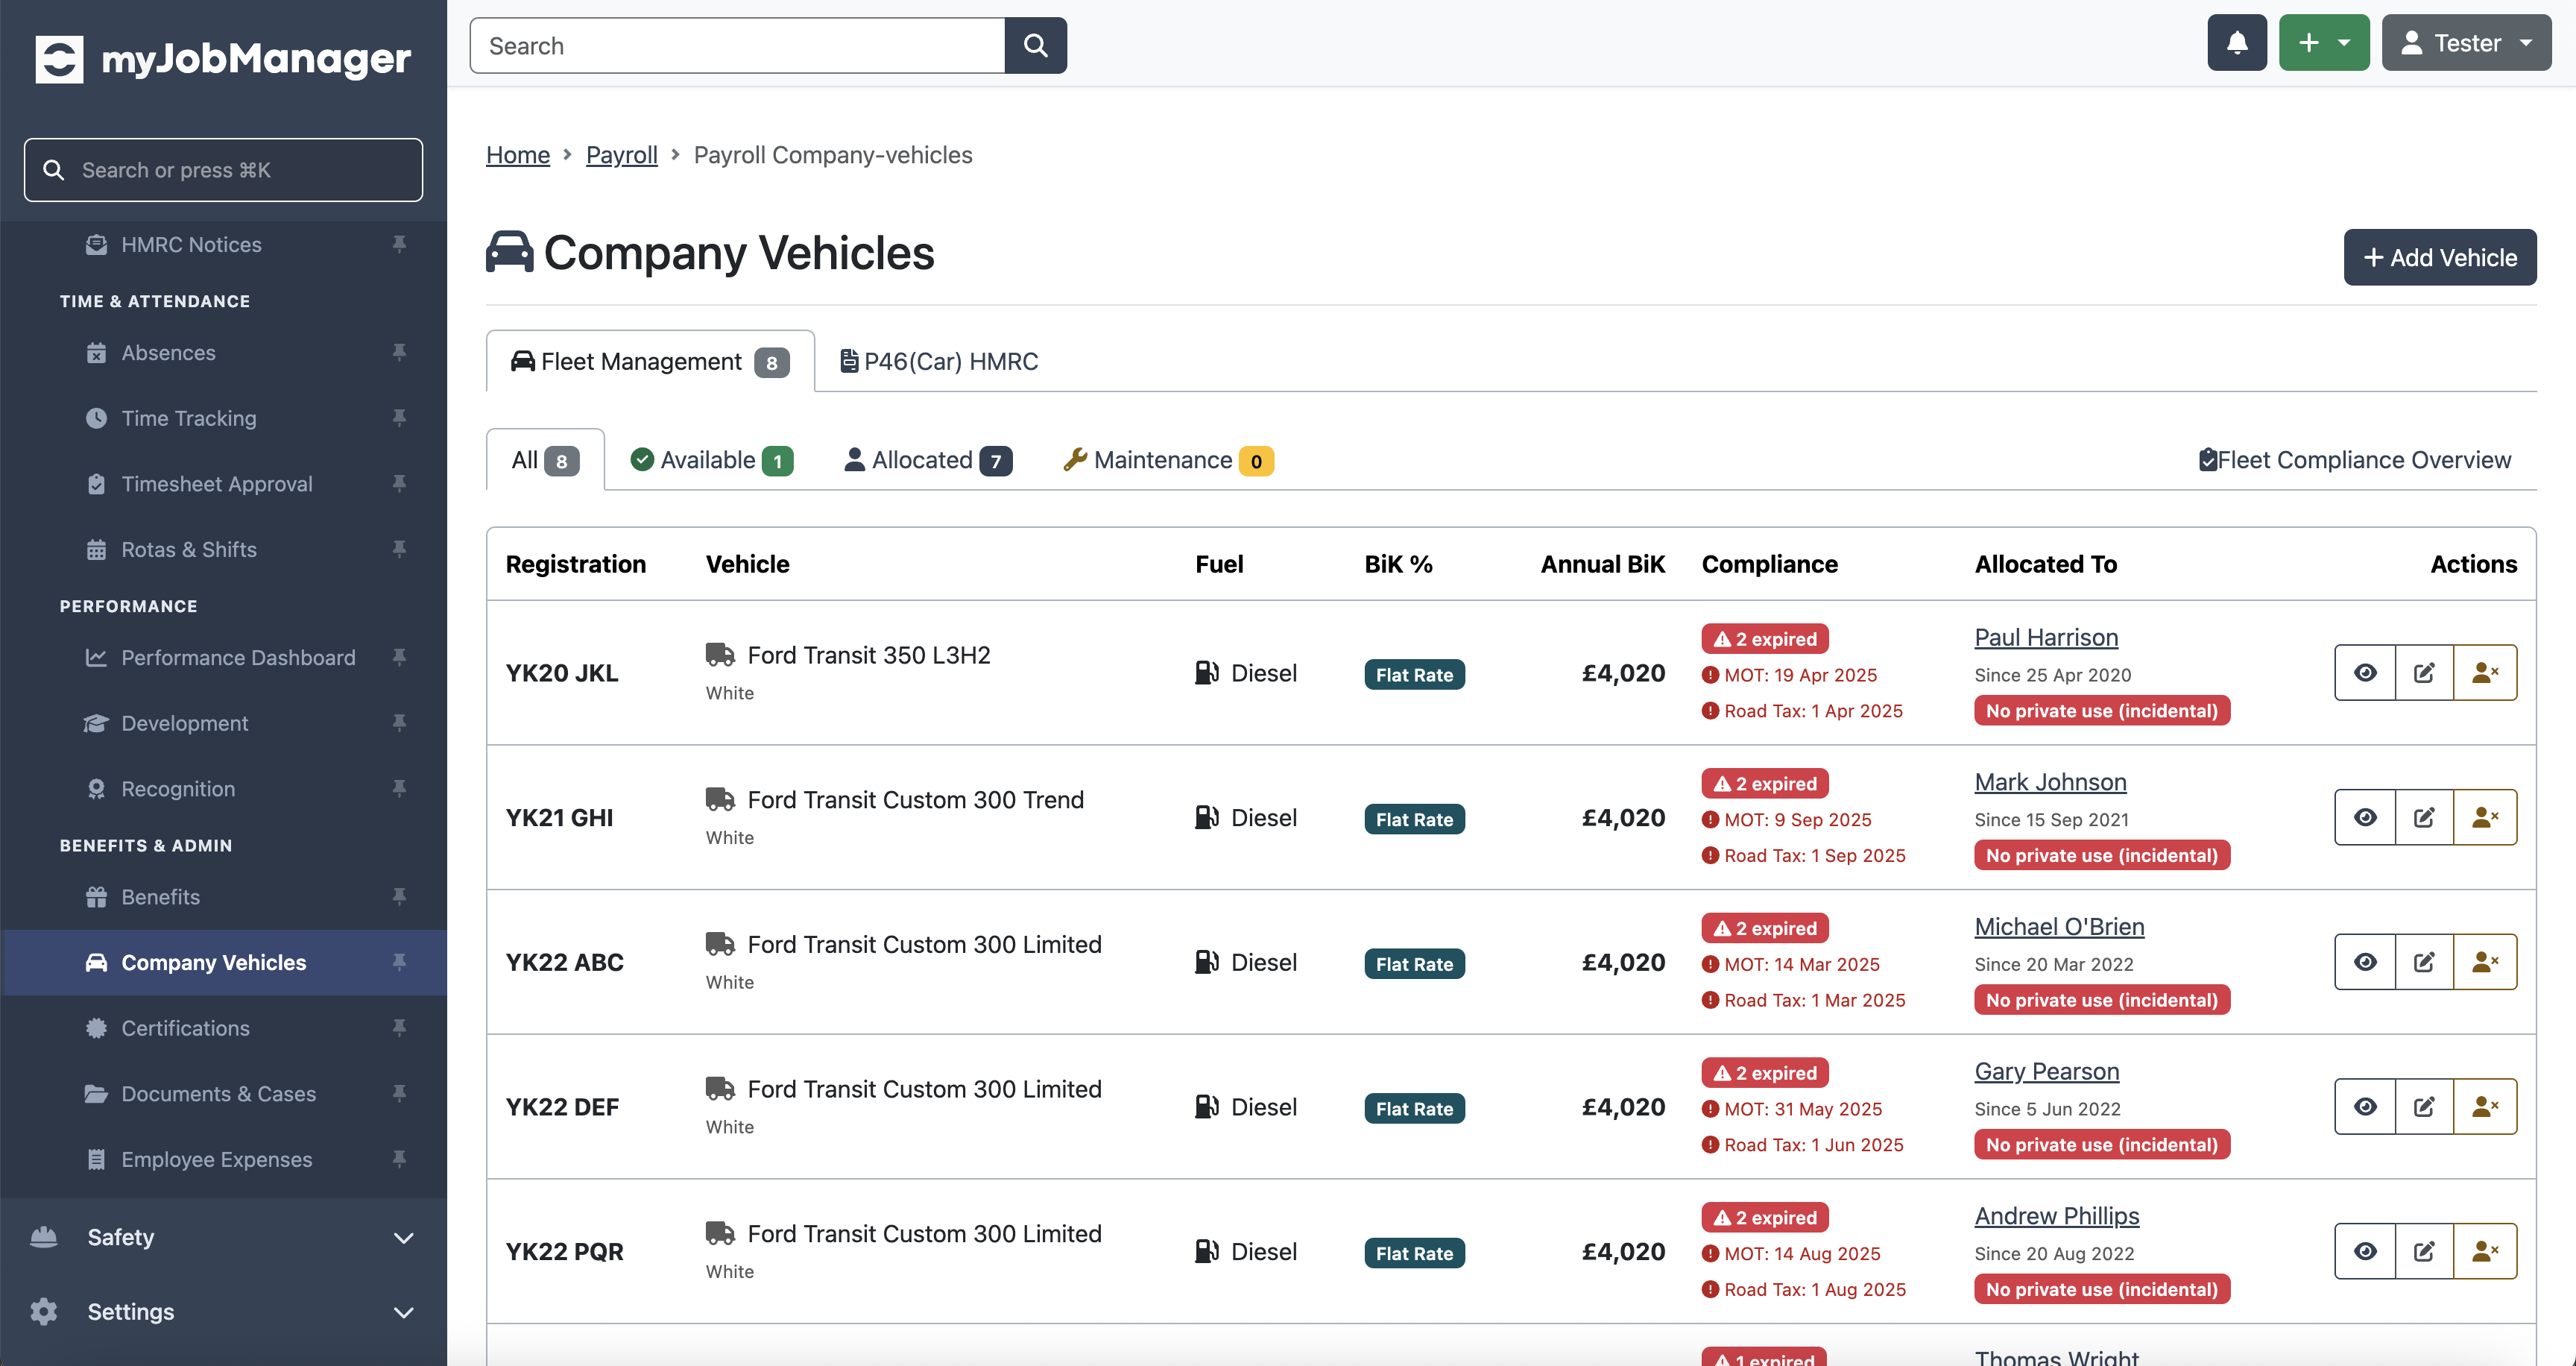Viewport: 2576px width, 1366px height.
Task: Click sidebar 'Search or press ⌘K' field
Action: coord(223,170)
